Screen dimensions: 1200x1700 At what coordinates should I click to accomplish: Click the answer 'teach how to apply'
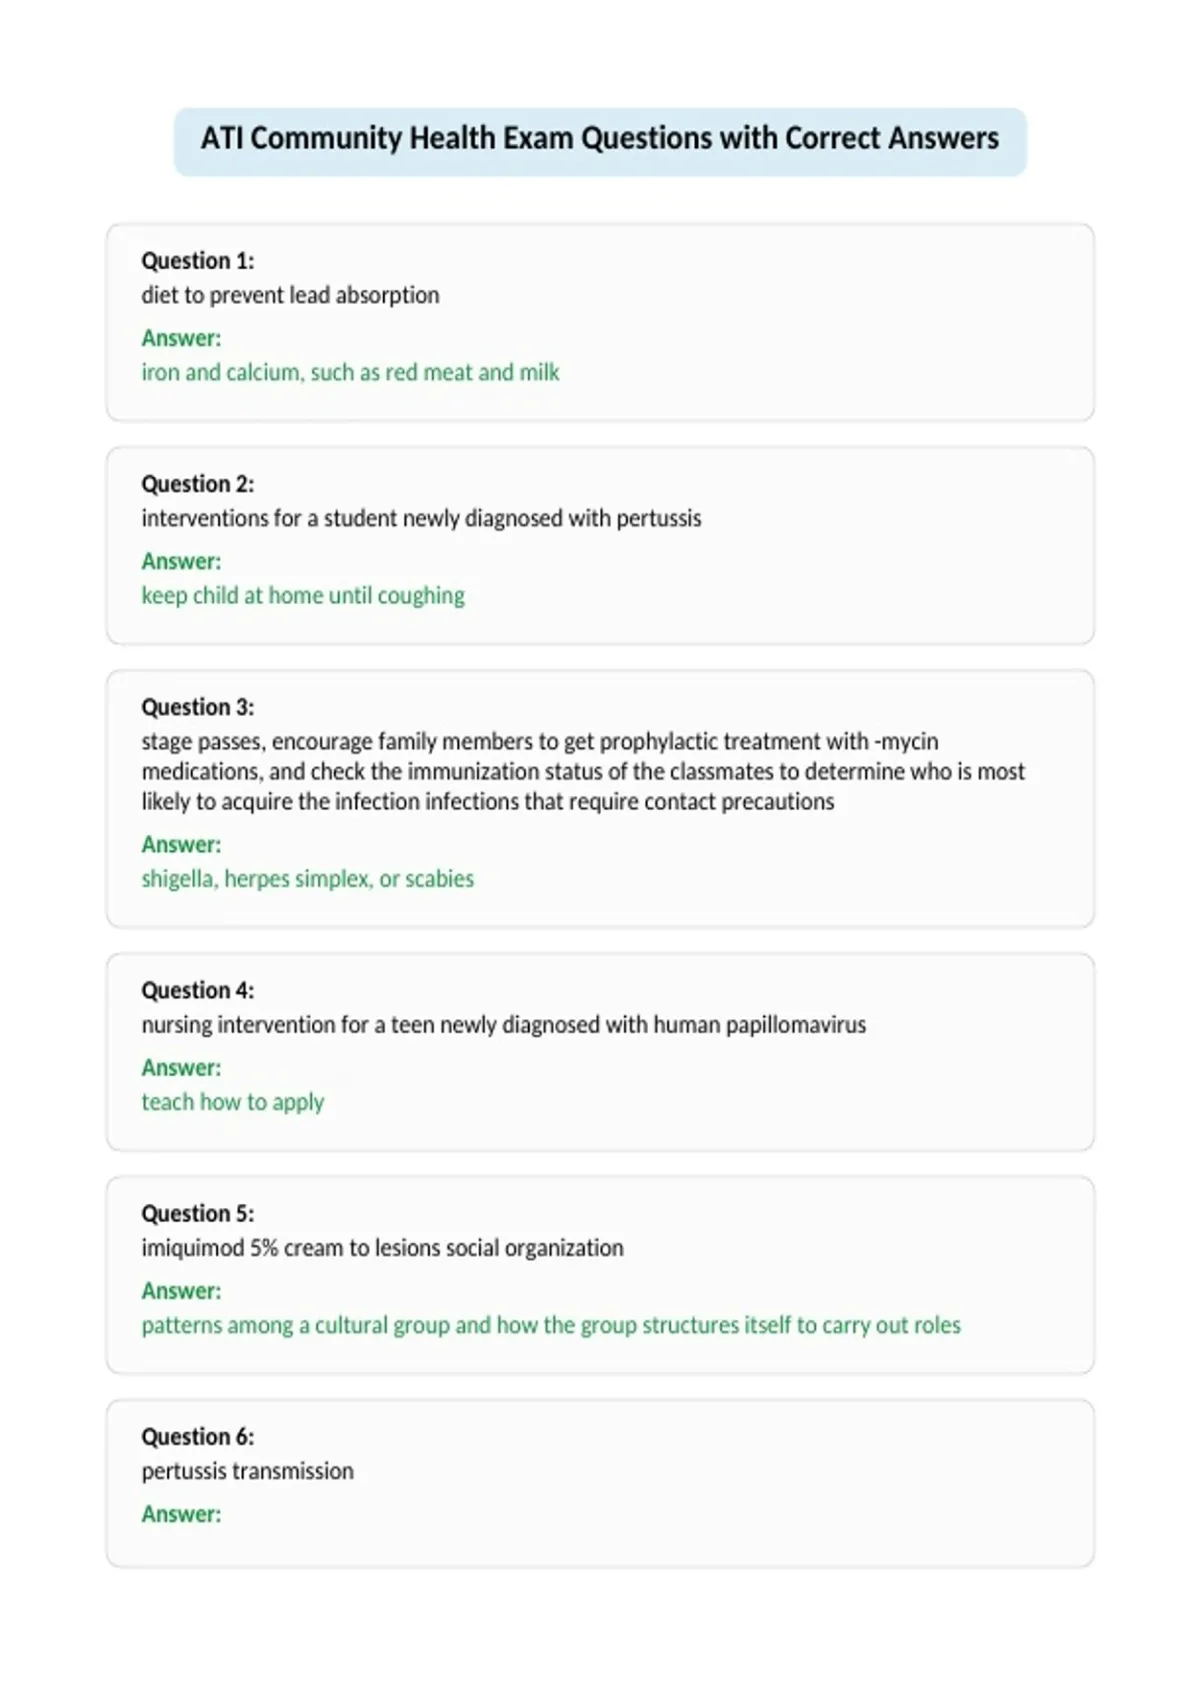[233, 1102]
